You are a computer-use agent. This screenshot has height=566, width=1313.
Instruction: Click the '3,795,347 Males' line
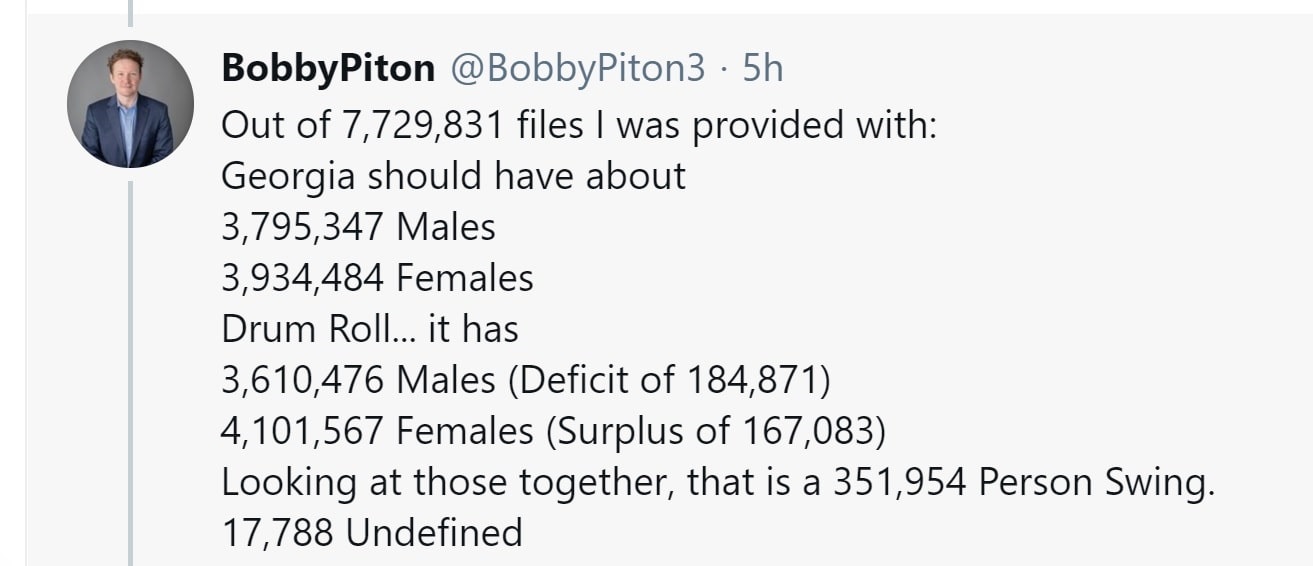[x=358, y=228]
